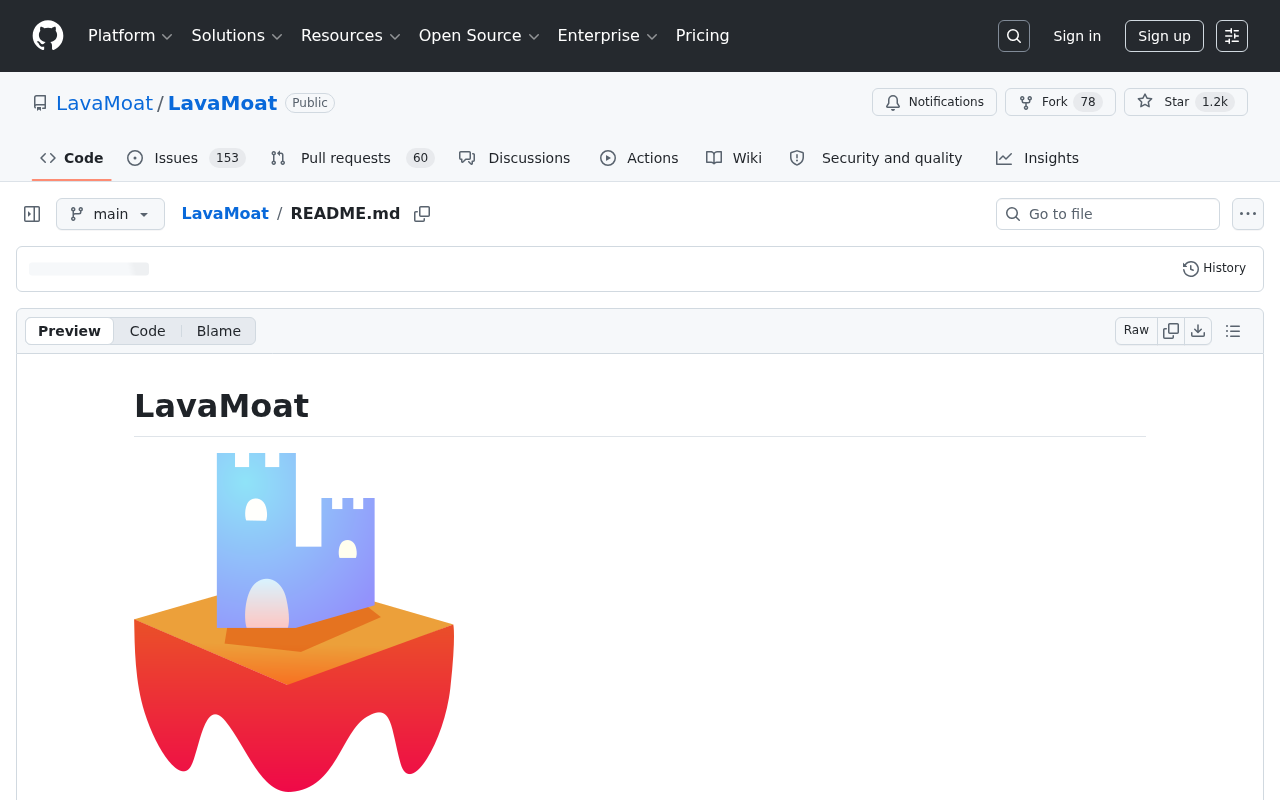Screen dimensions: 1280x800
Task: Click the Sign in link
Action: pyautogui.click(x=1077, y=36)
